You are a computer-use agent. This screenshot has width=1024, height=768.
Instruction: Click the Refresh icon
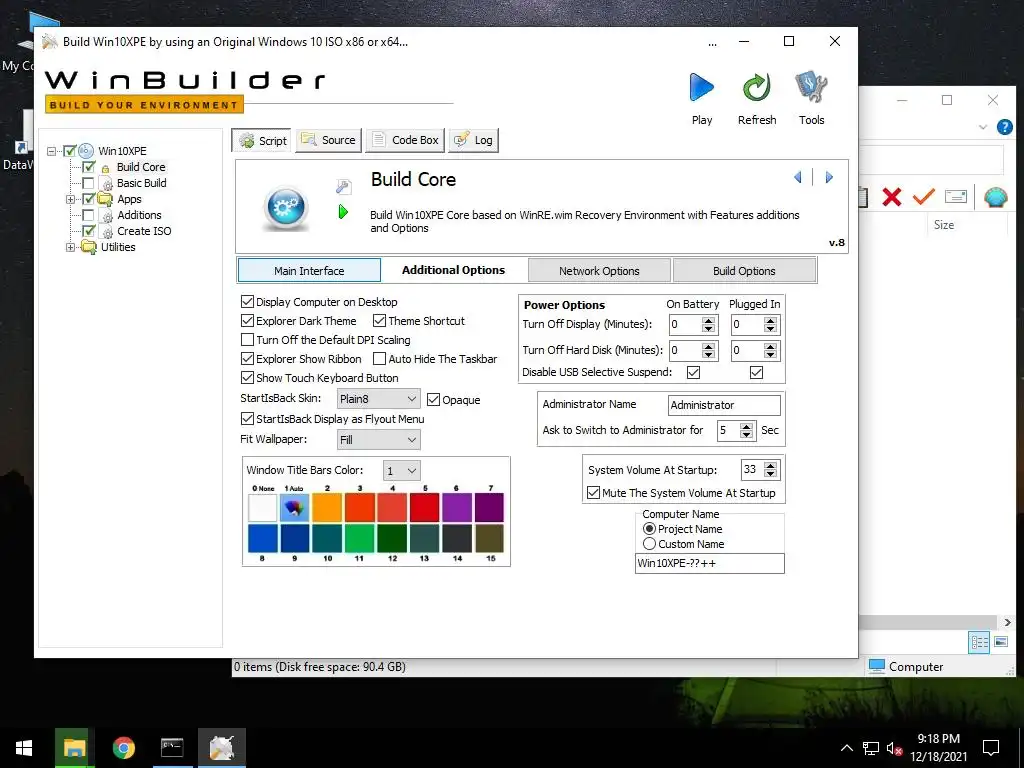click(x=756, y=88)
